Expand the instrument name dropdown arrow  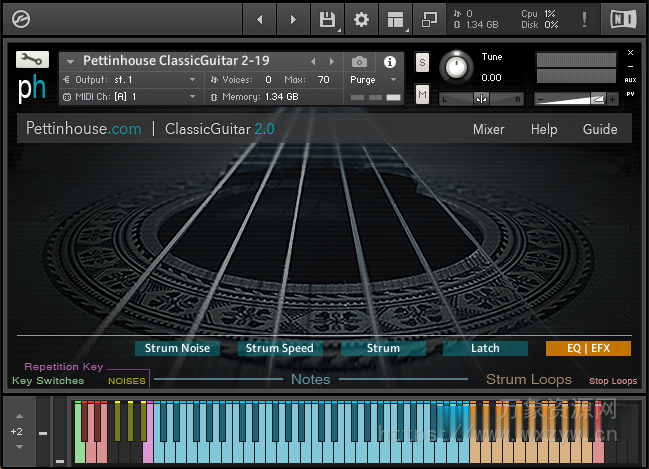click(x=70, y=62)
